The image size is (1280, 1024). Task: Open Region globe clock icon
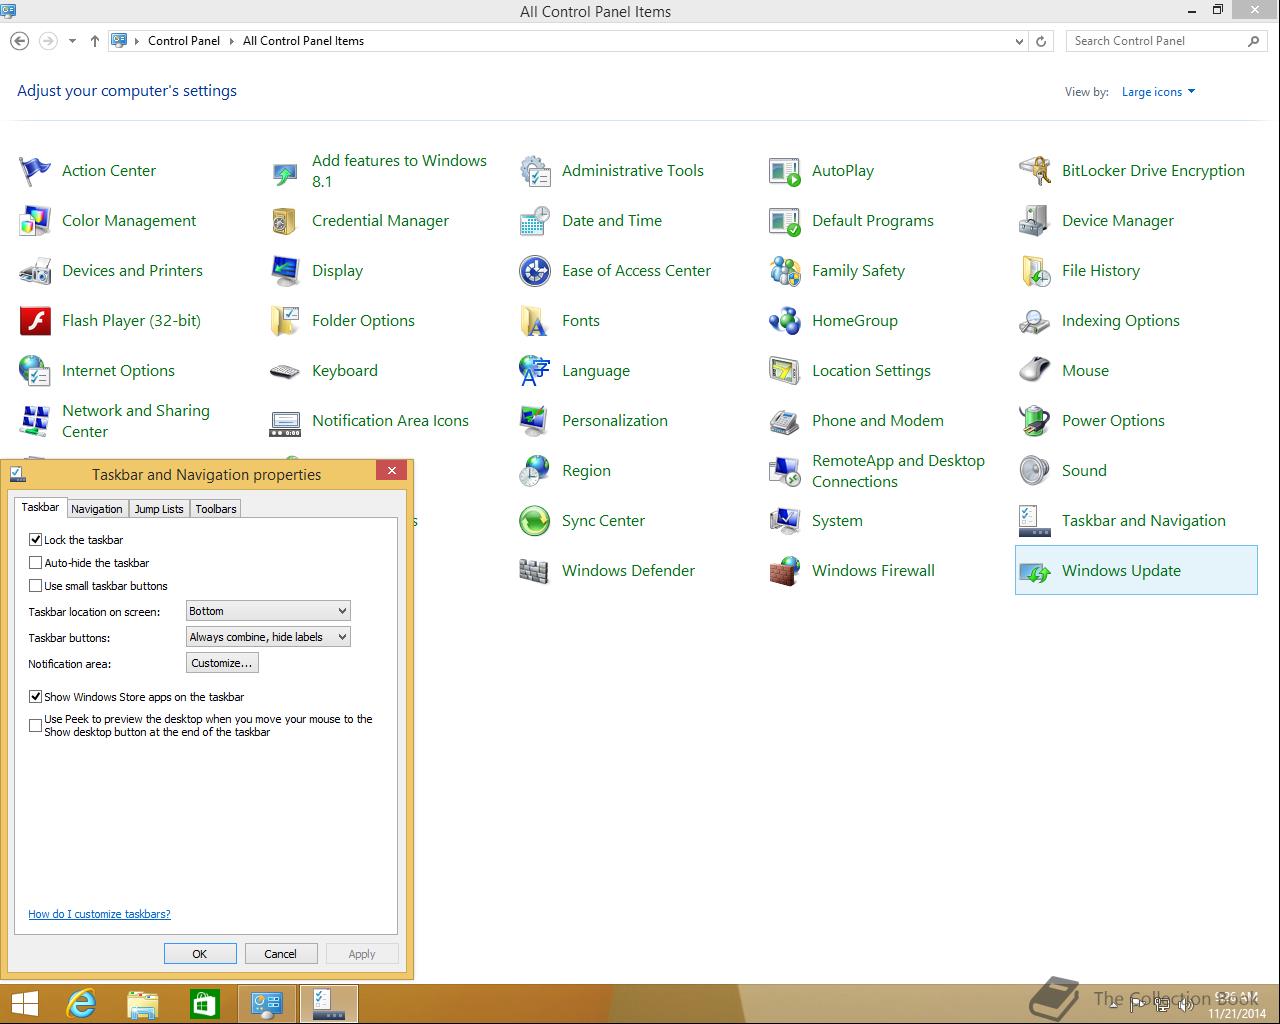coord(535,471)
